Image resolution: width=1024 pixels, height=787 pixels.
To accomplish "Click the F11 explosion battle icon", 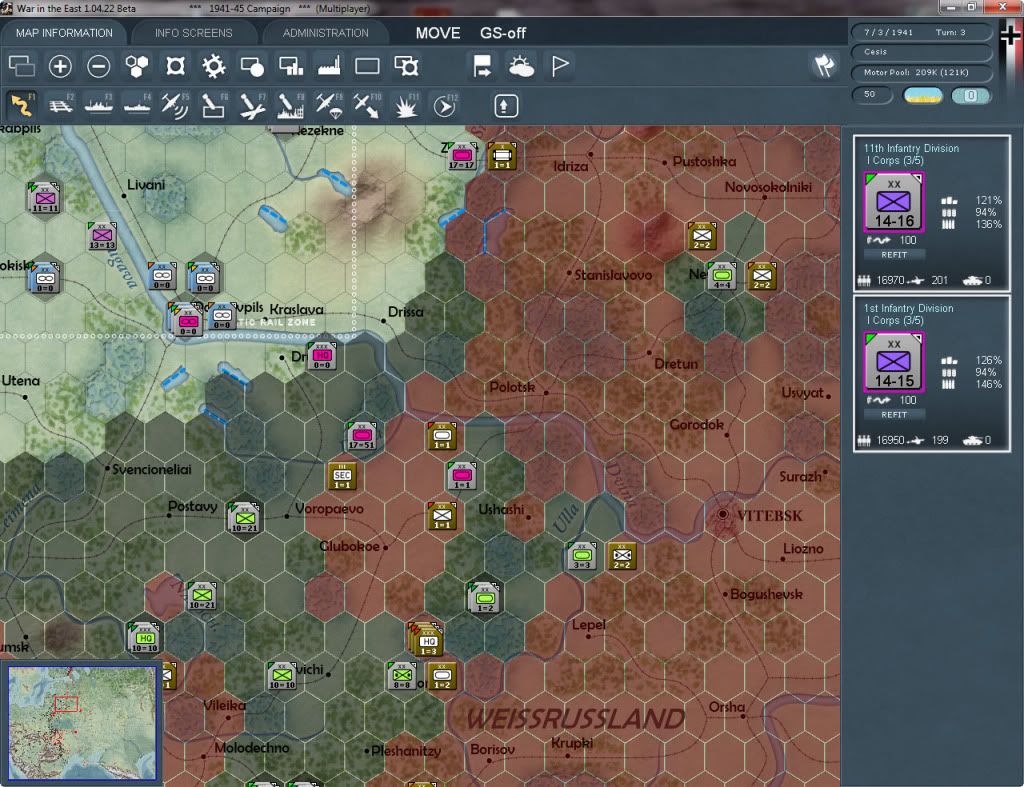I will [406, 105].
